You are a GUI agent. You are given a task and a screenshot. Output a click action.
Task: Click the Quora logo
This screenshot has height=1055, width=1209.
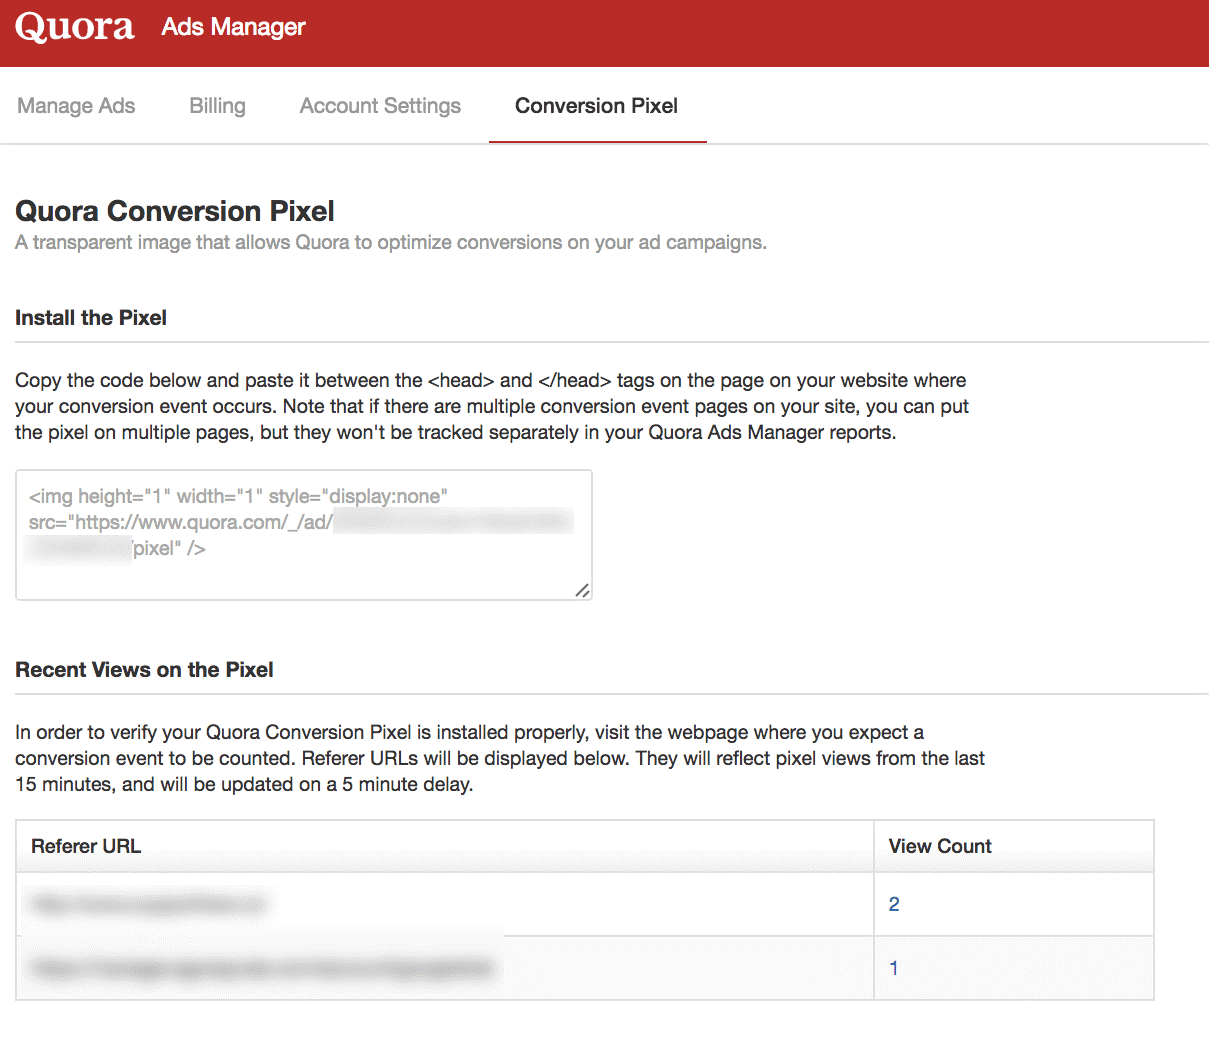pyautogui.click(x=74, y=28)
